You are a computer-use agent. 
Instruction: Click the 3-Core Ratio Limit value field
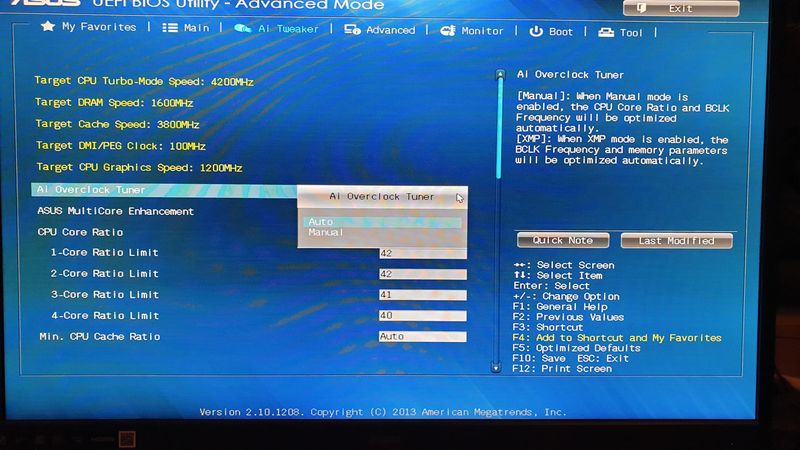(422, 295)
